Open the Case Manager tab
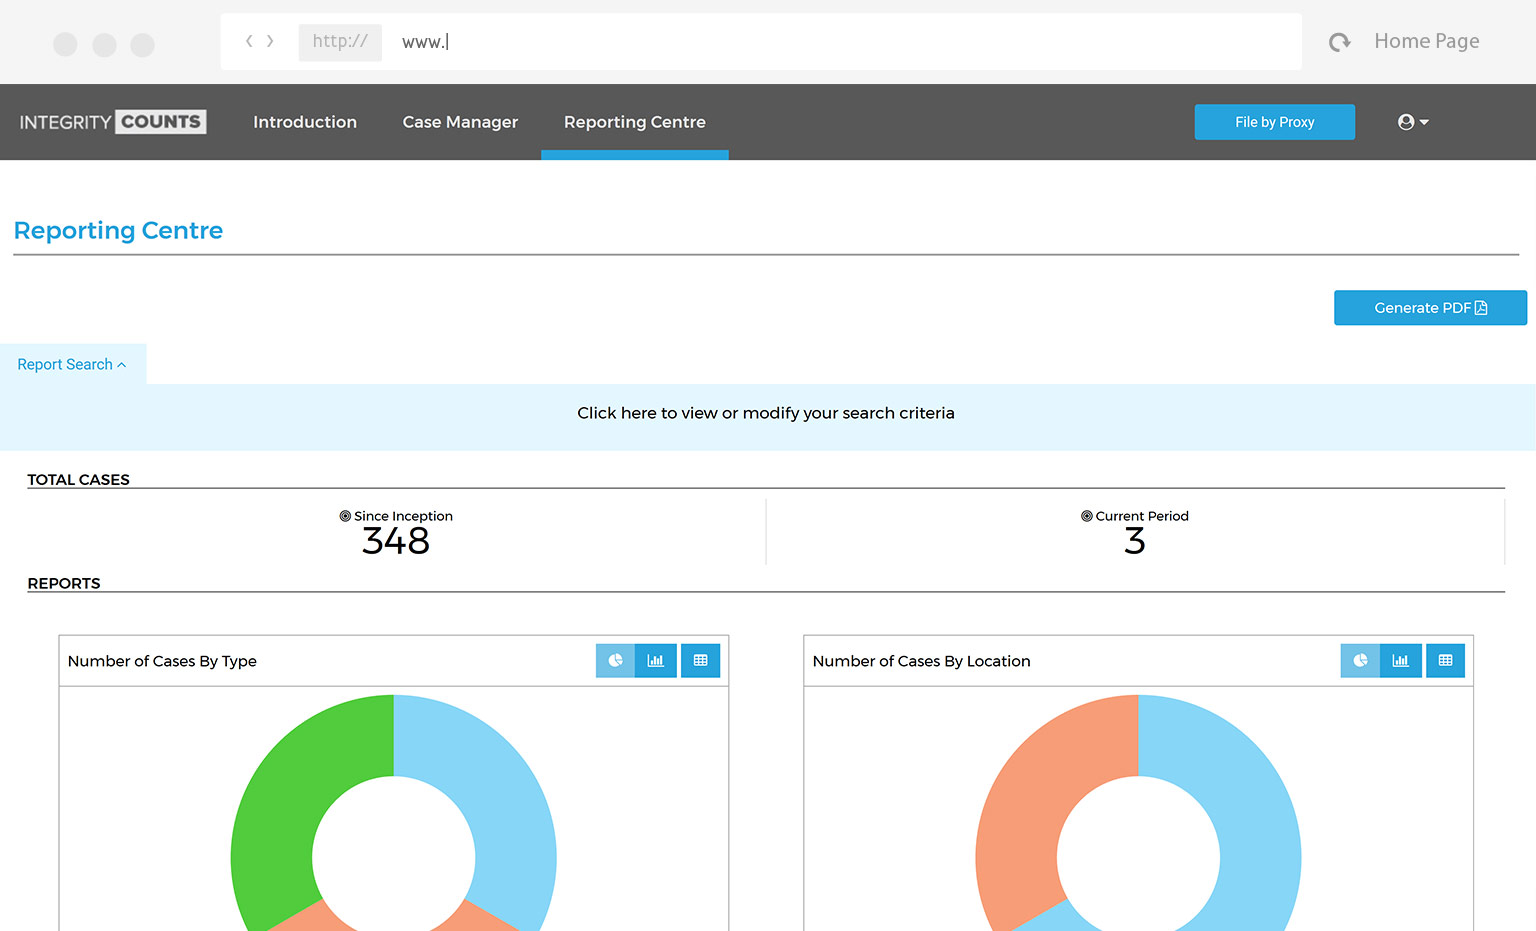 click(460, 122)
